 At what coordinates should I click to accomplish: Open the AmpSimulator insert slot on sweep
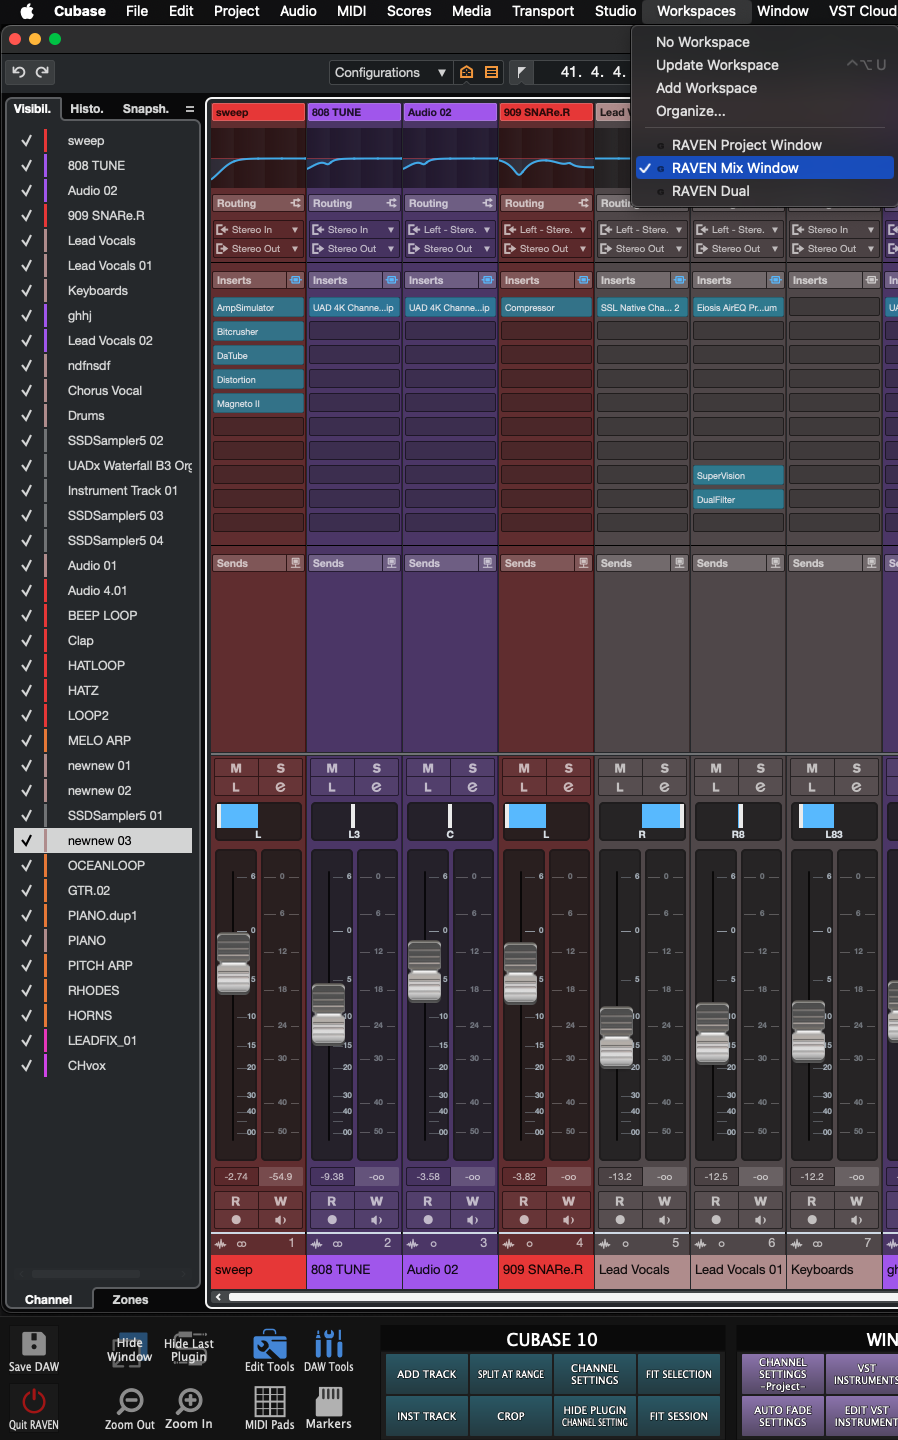pos(258,308)
